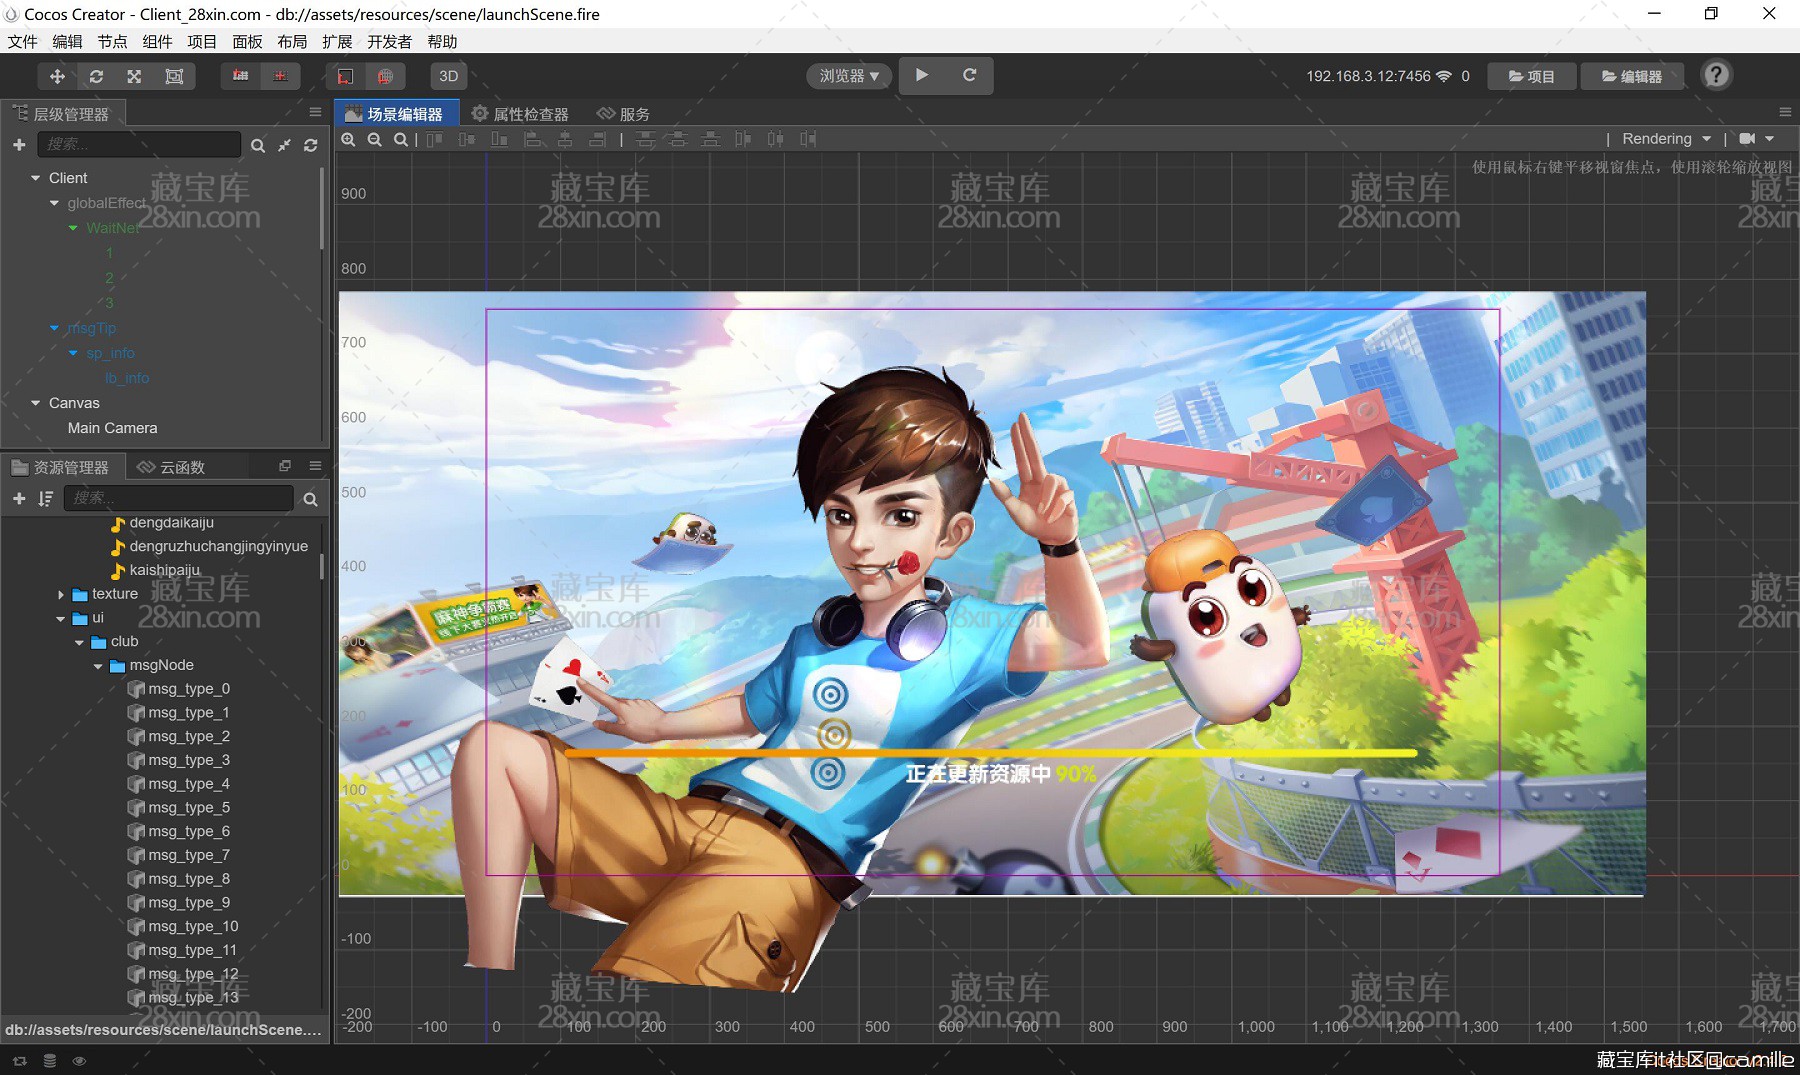Open the Rendering mode dropdown
The width and height of the screenshot is (1800, 1075).
coord(1666,139)
